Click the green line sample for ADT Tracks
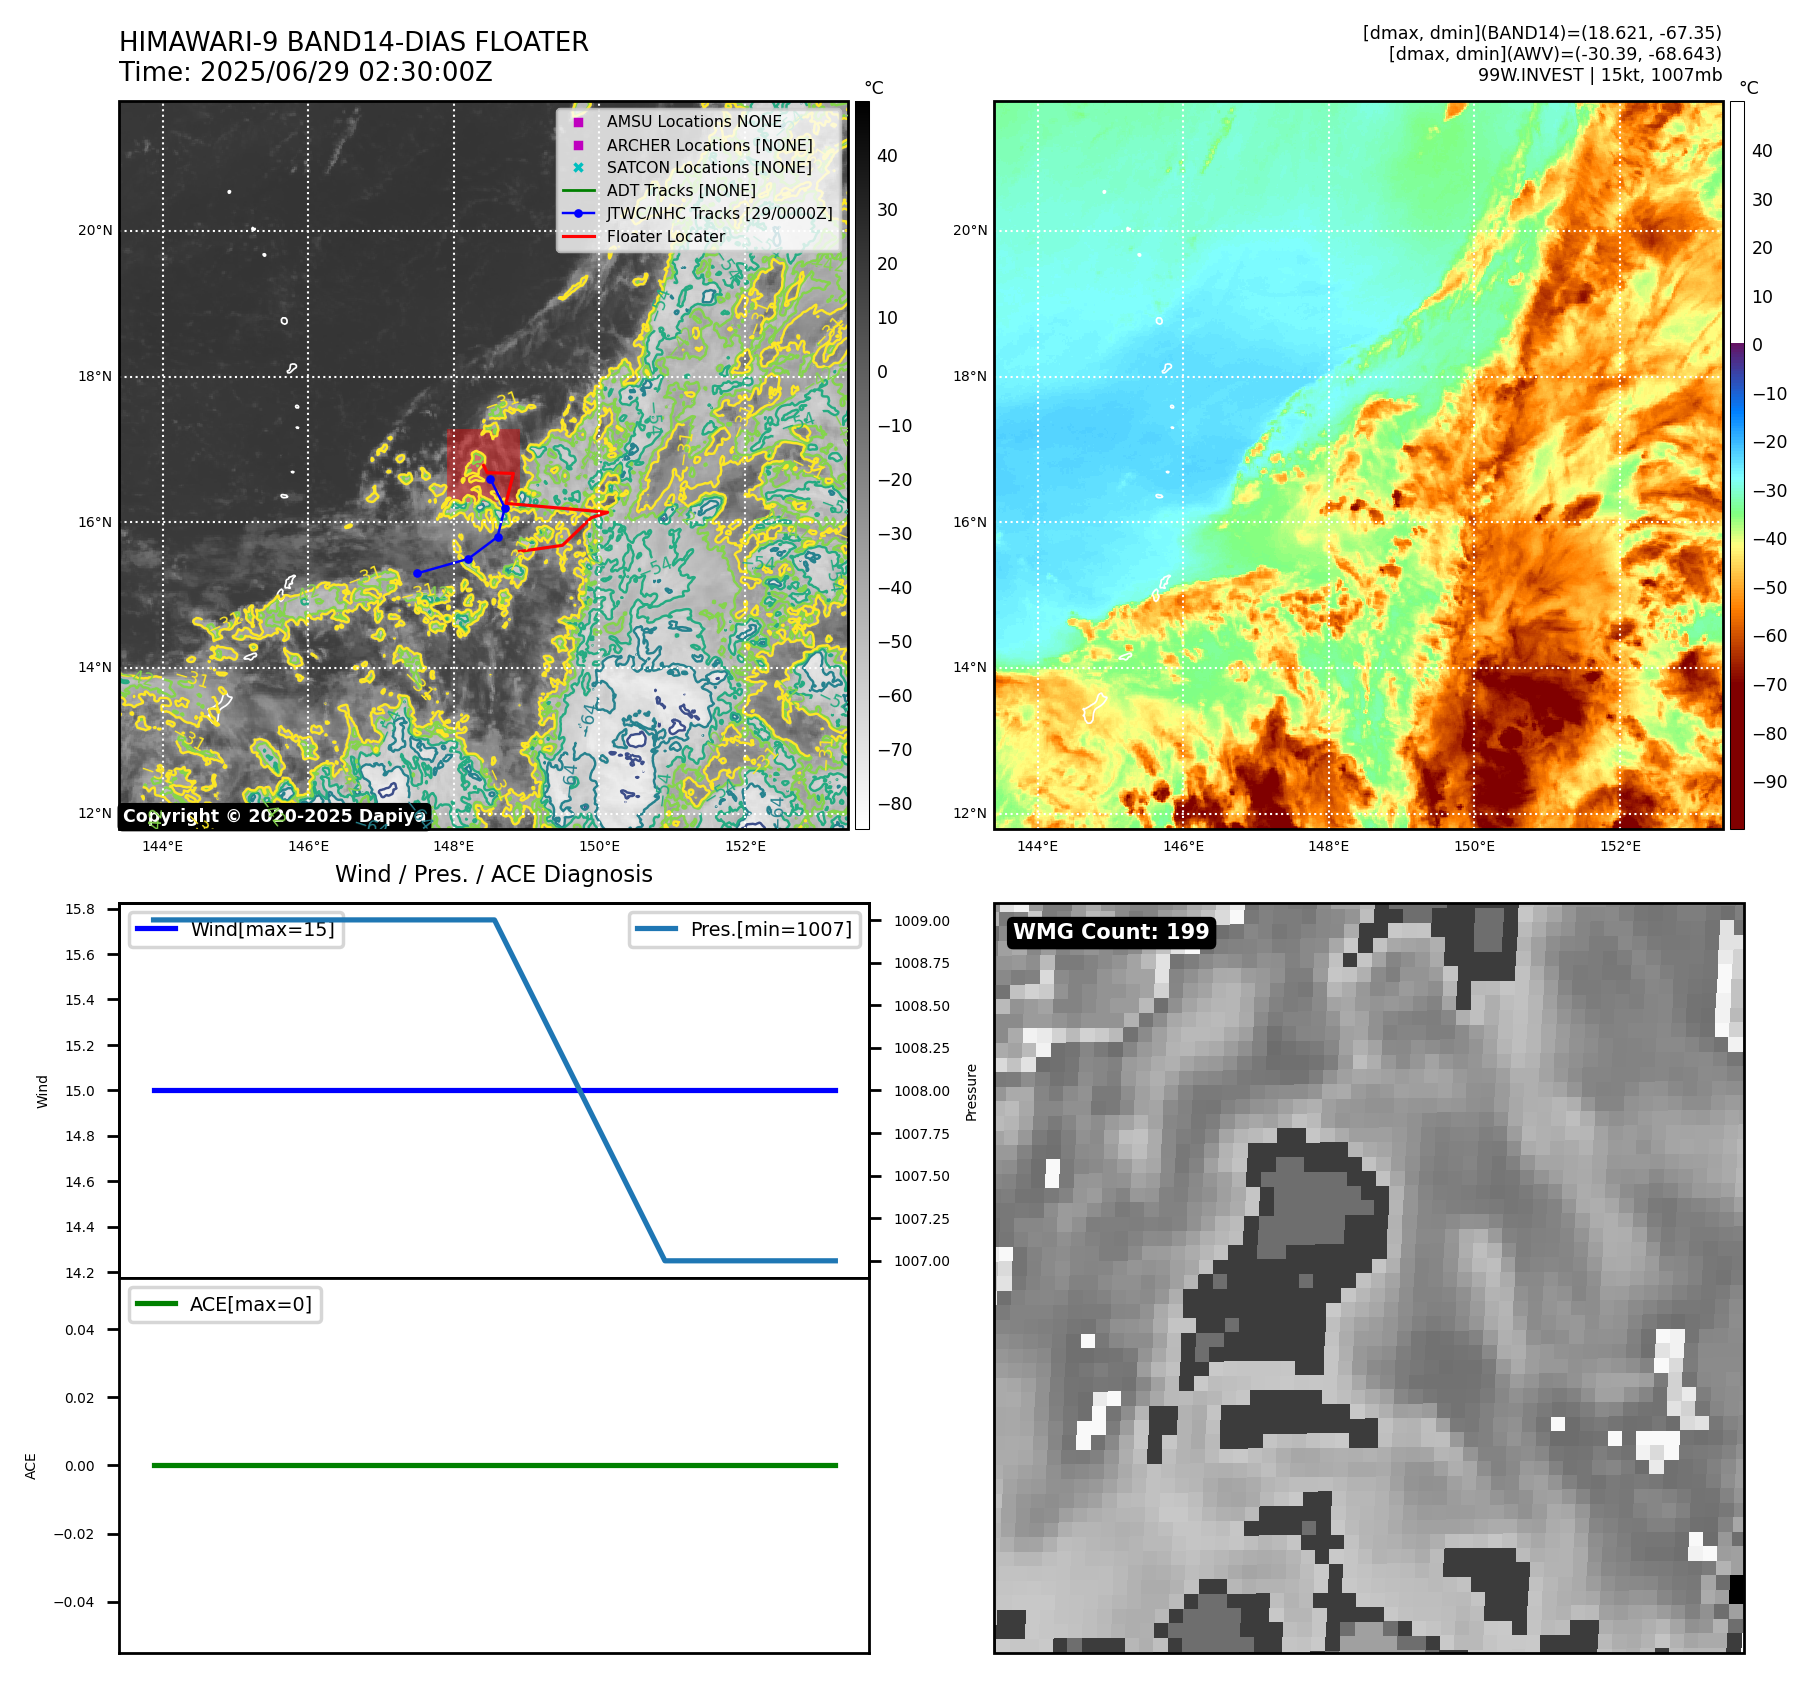This screenshot has width=1813, height=1690. (x=578, y=190)
